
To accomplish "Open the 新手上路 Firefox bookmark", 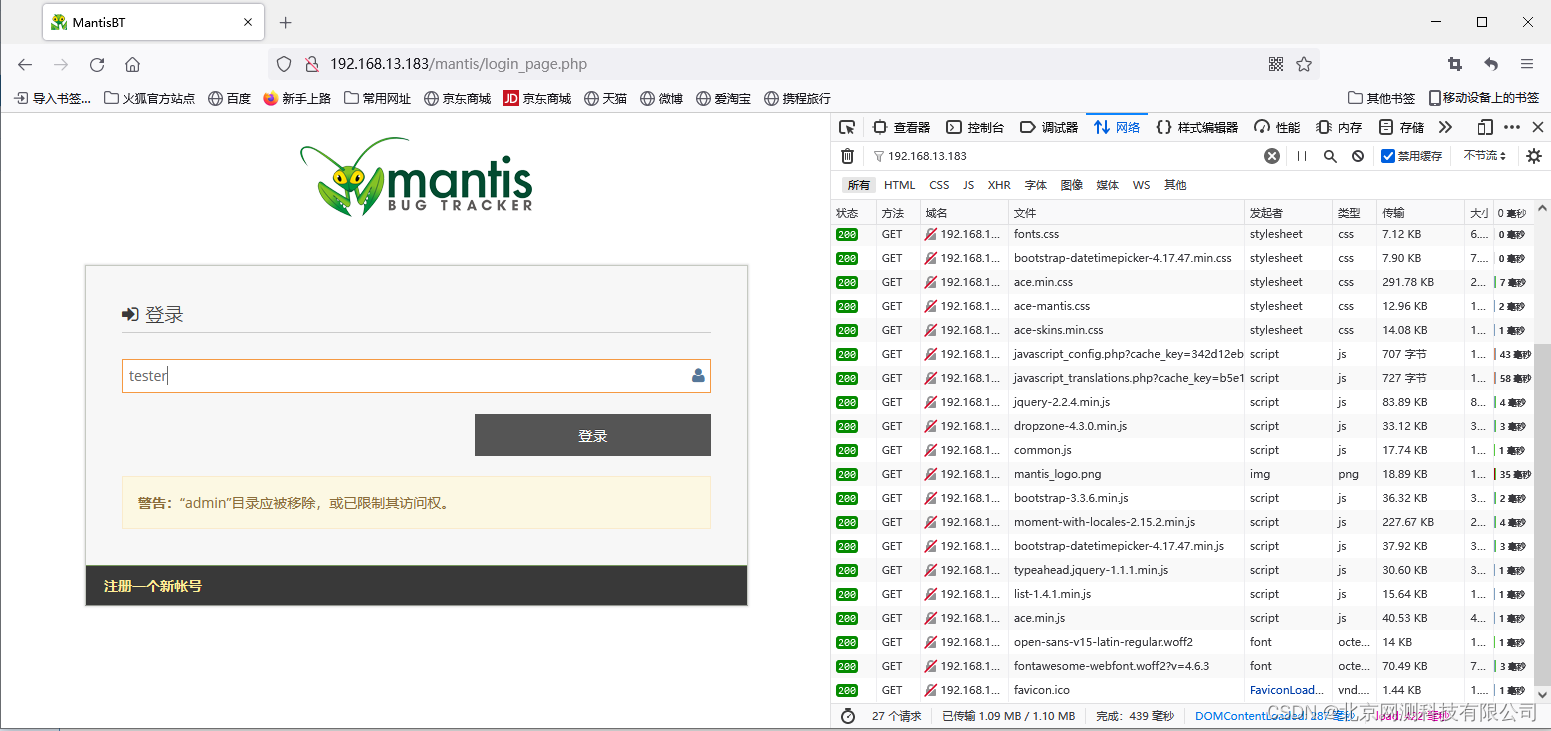I will tap(297, 98).
